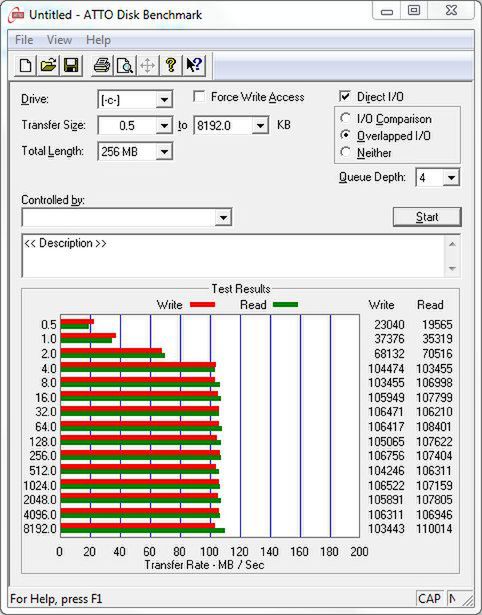This screenshot has width=482, height=615.
Task: Click the 0.5 transfer size row label
Action: click(49, 325)
